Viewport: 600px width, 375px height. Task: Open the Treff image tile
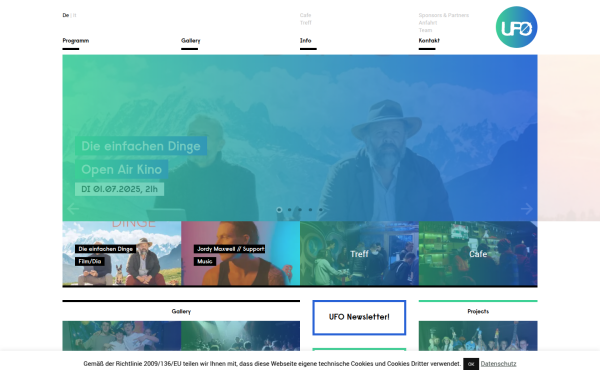point(359,253)
